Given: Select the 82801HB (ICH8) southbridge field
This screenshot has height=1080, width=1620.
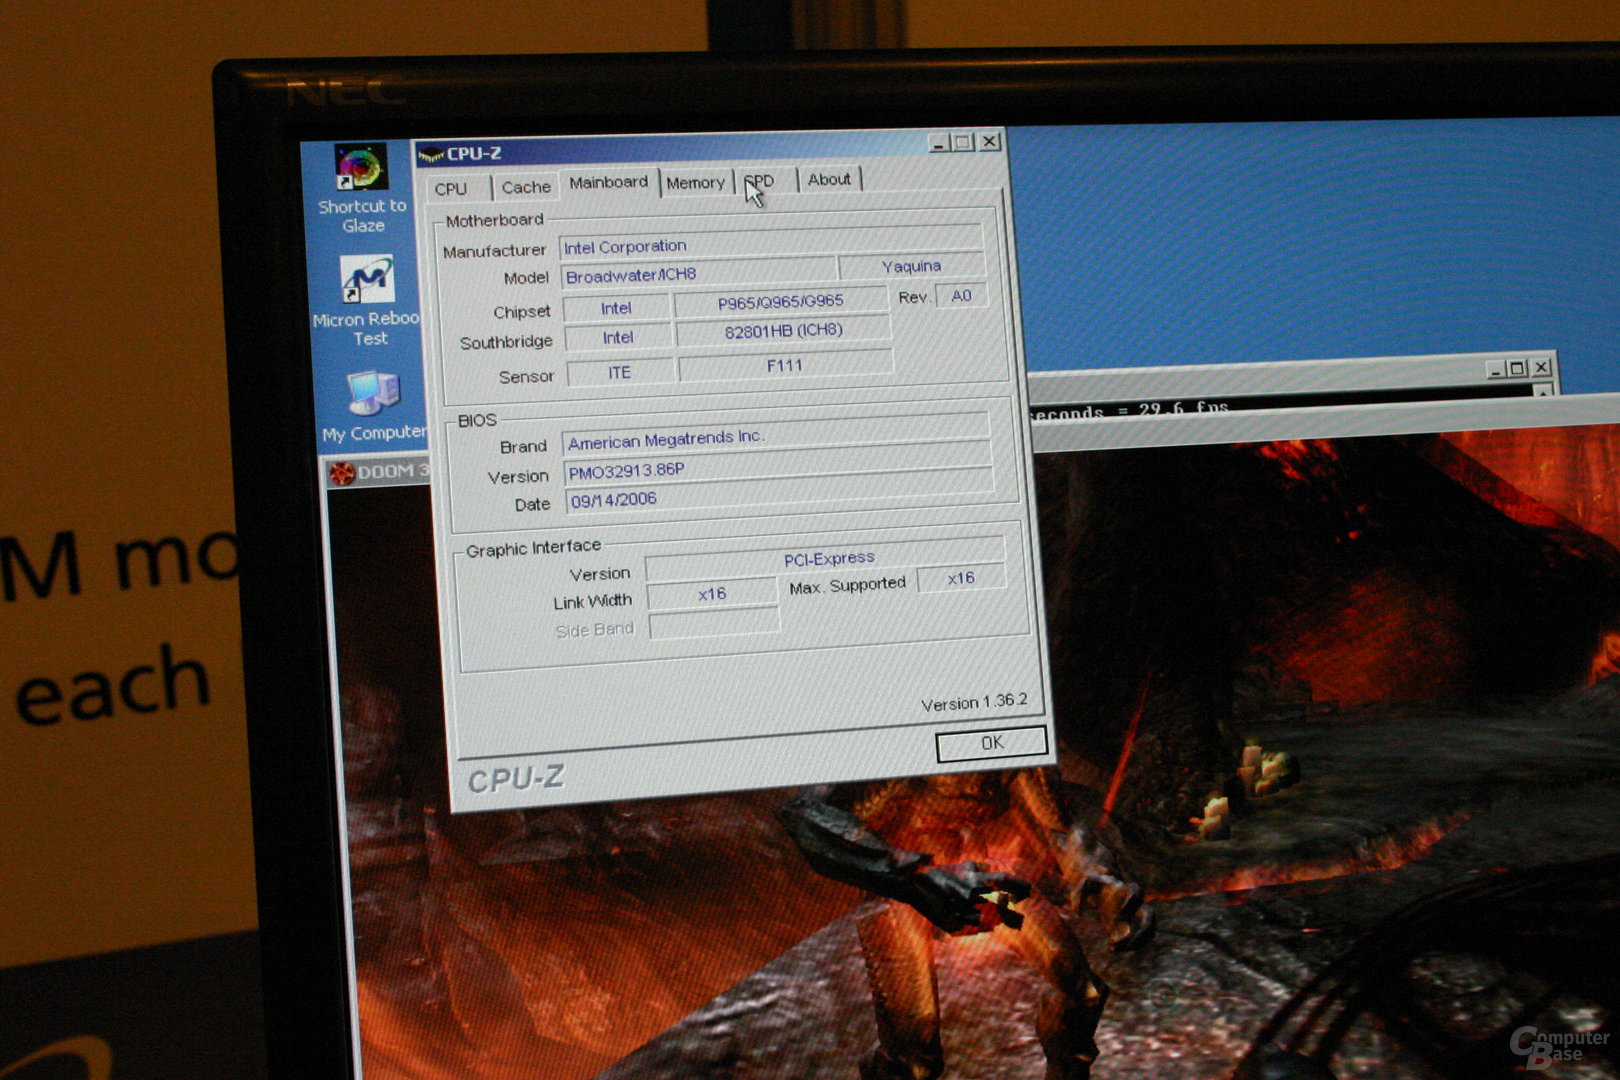Looking at the screenshot, I should [x=784, y=330].
